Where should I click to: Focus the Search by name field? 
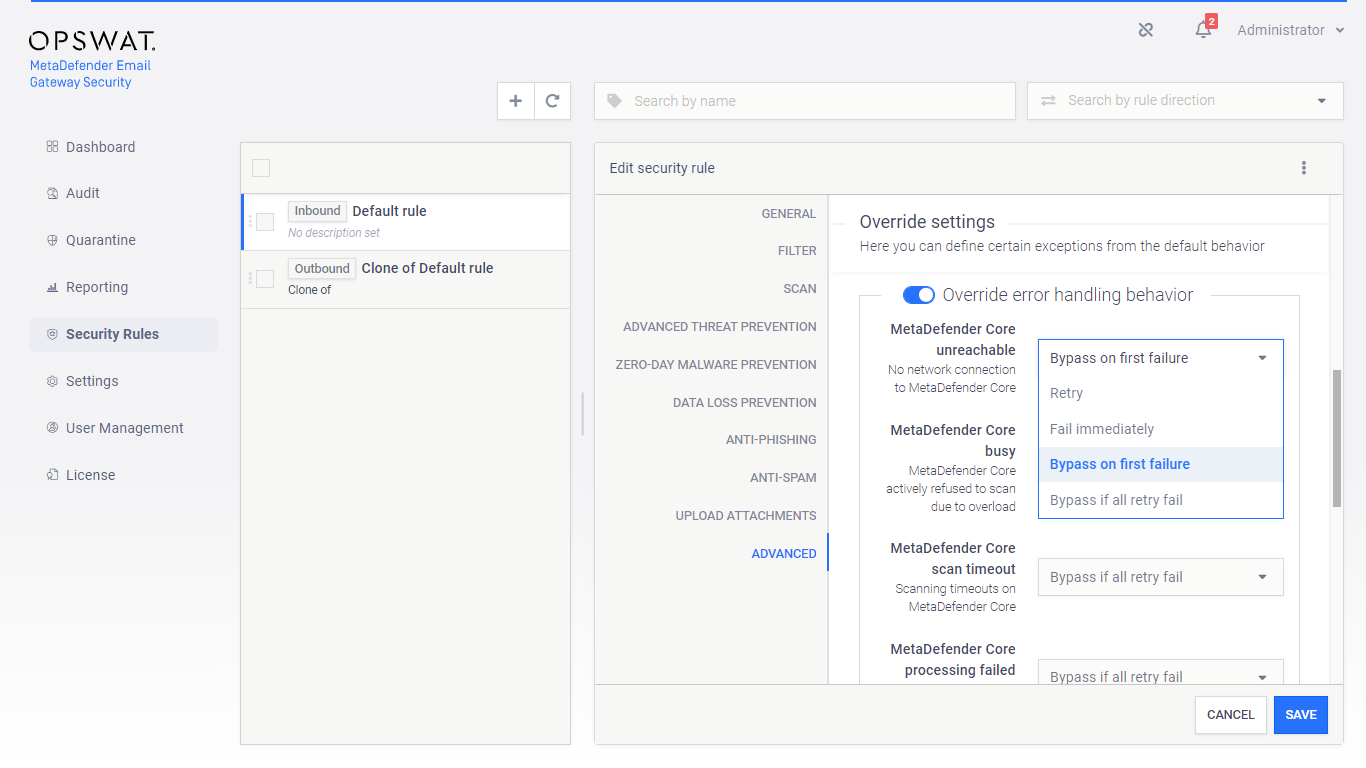coord(805,101)
